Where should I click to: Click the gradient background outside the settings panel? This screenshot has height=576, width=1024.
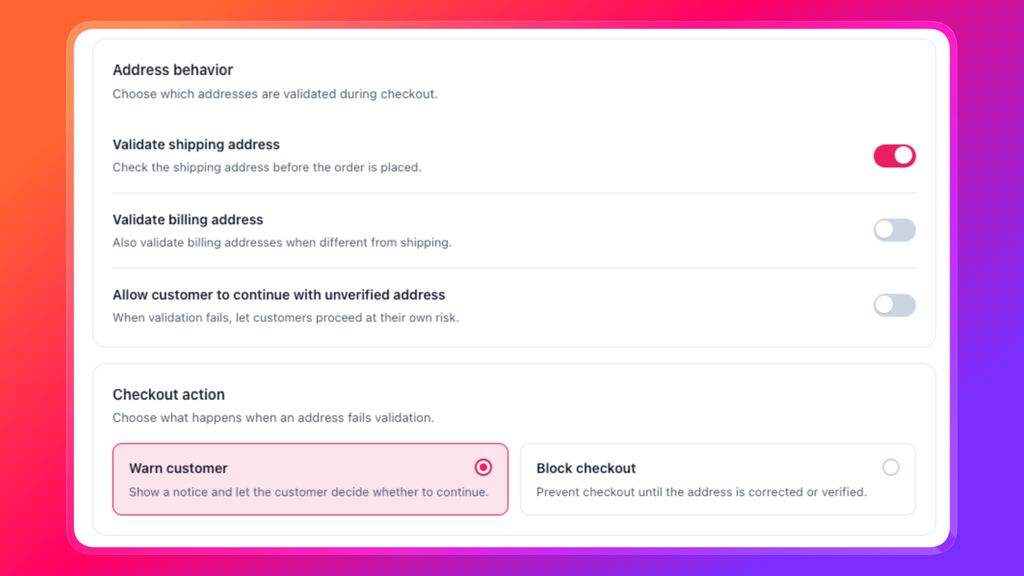coord(33,287)
